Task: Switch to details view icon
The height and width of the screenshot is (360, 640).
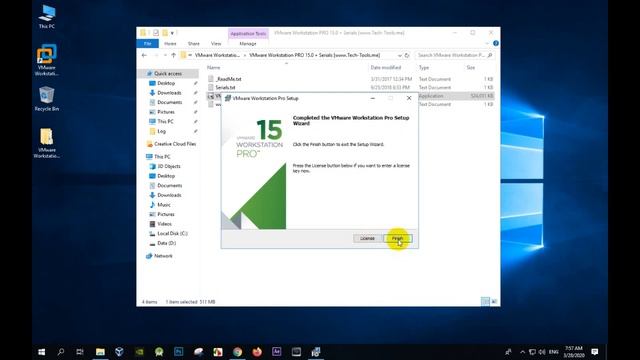Action: [485, 302]
